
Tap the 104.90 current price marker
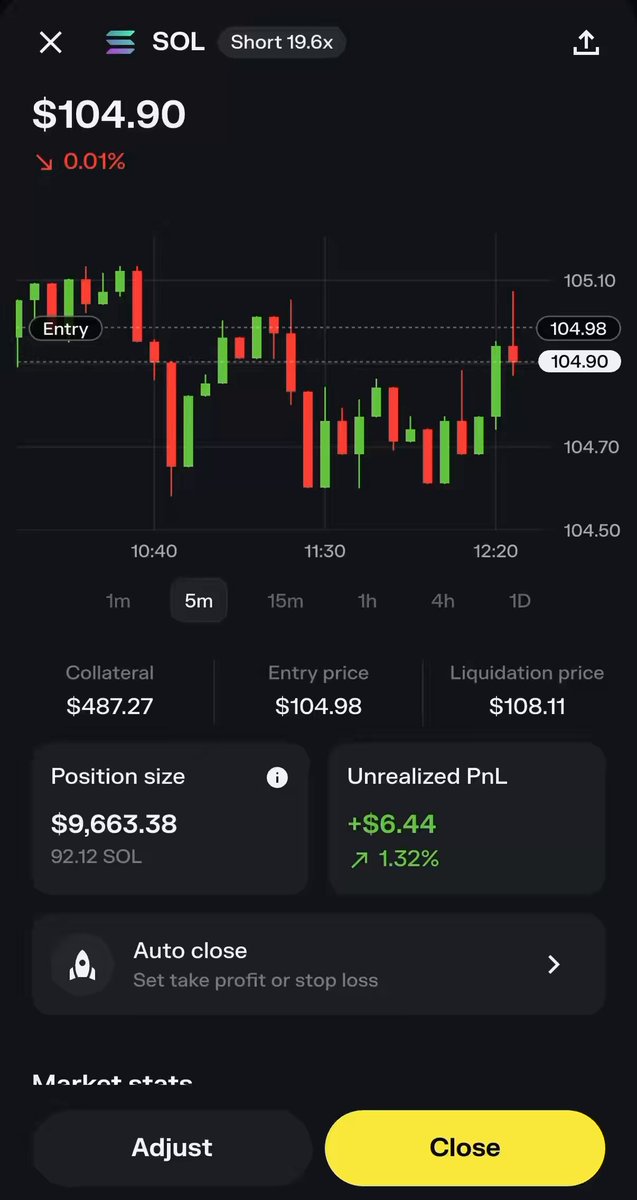[579, 361]
